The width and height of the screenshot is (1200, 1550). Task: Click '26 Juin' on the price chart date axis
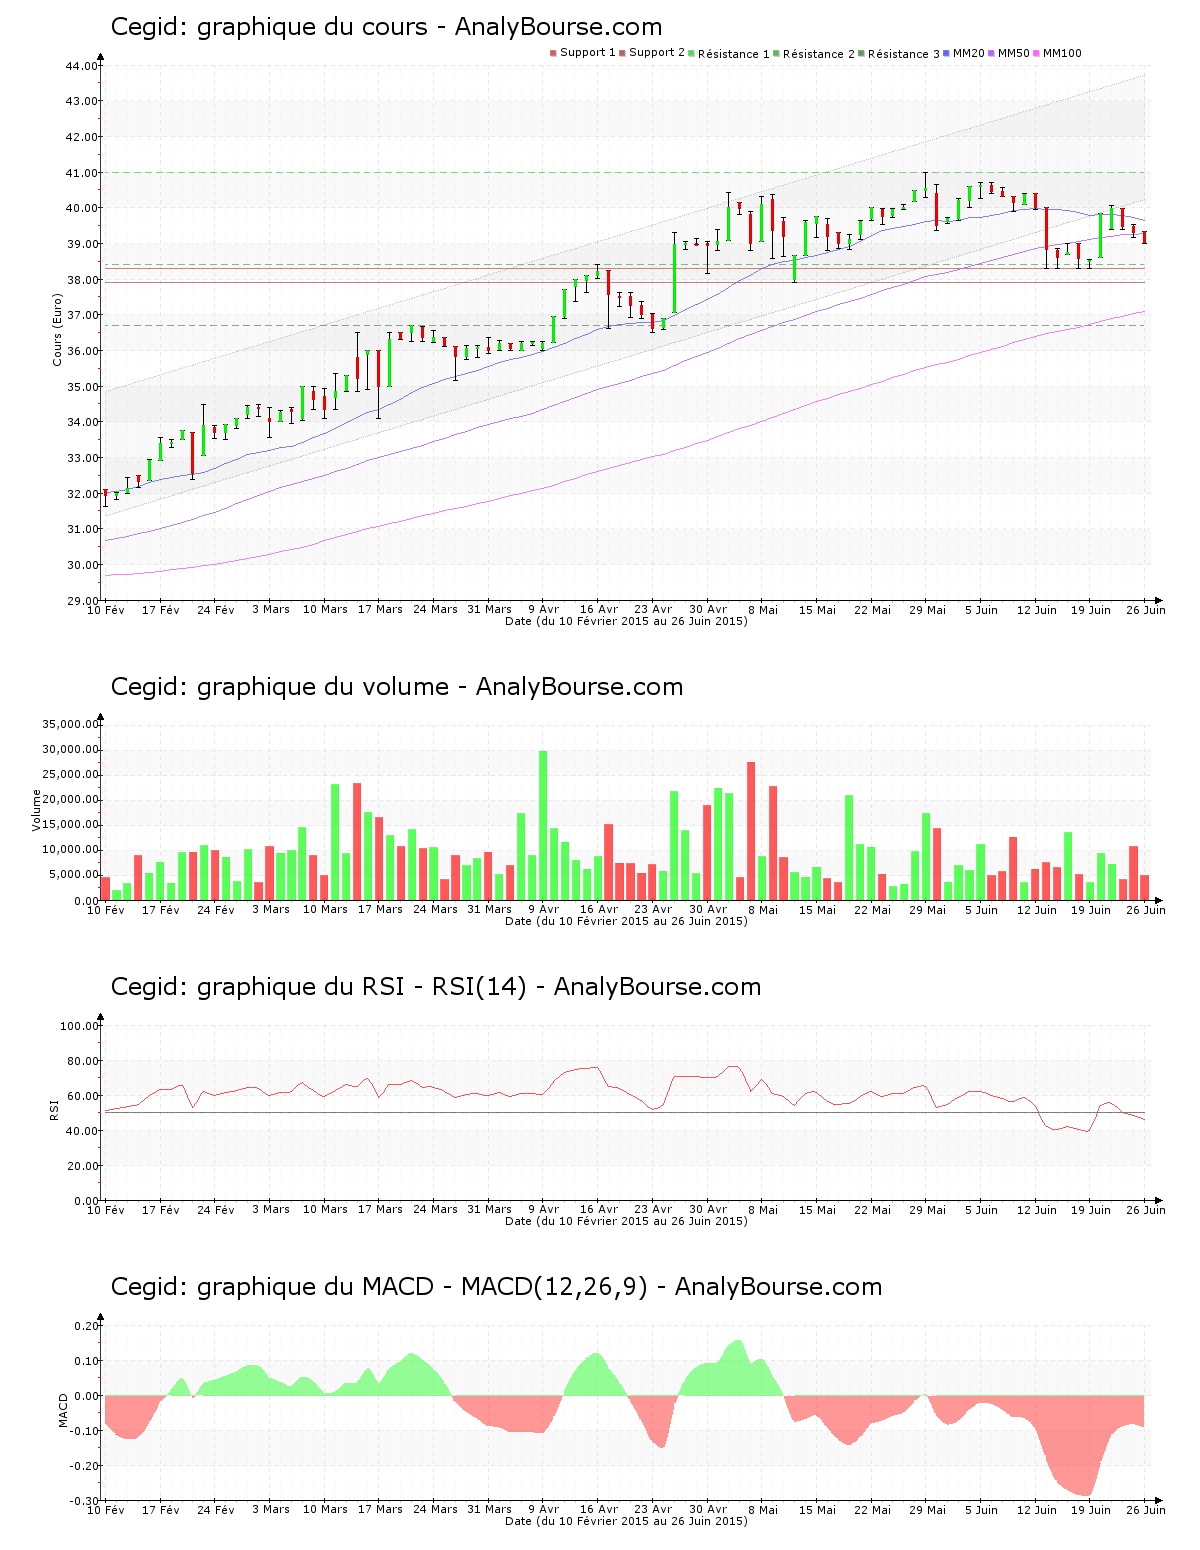[1146, 610]
